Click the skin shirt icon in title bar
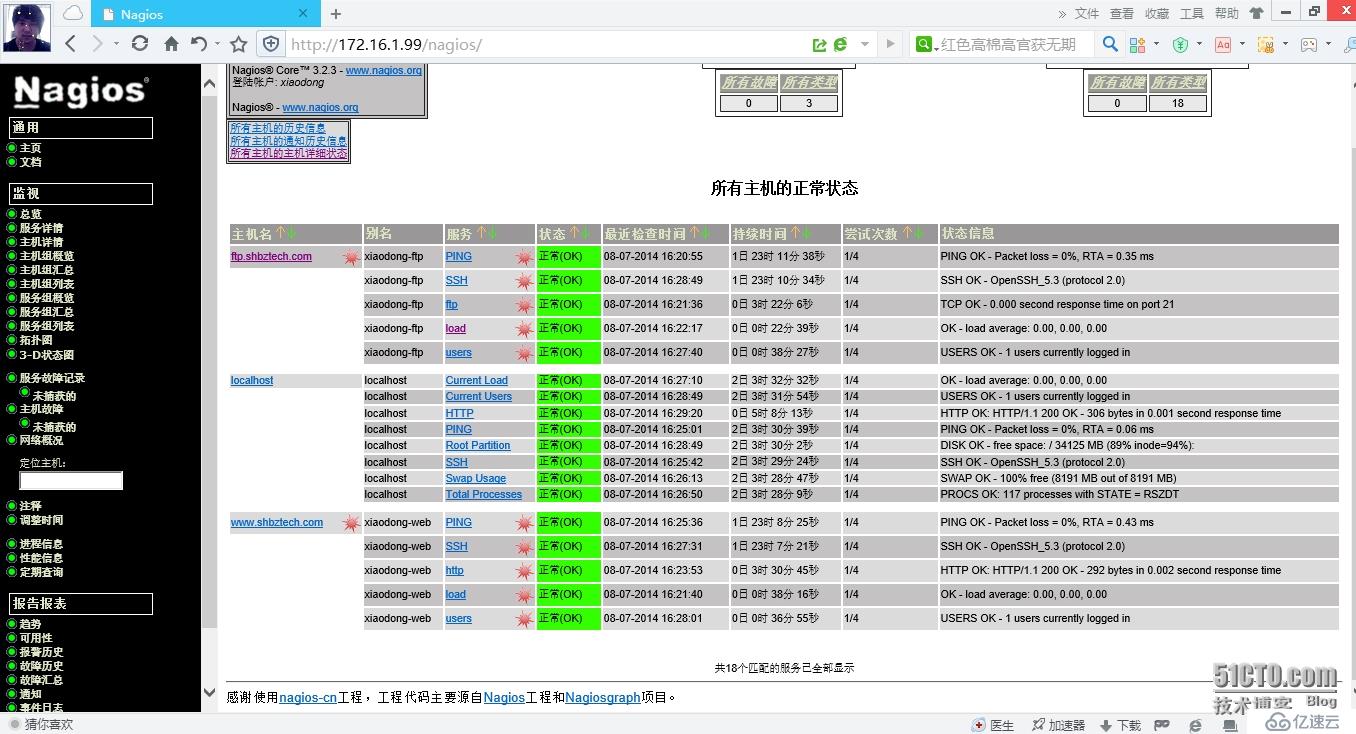 1257,13
